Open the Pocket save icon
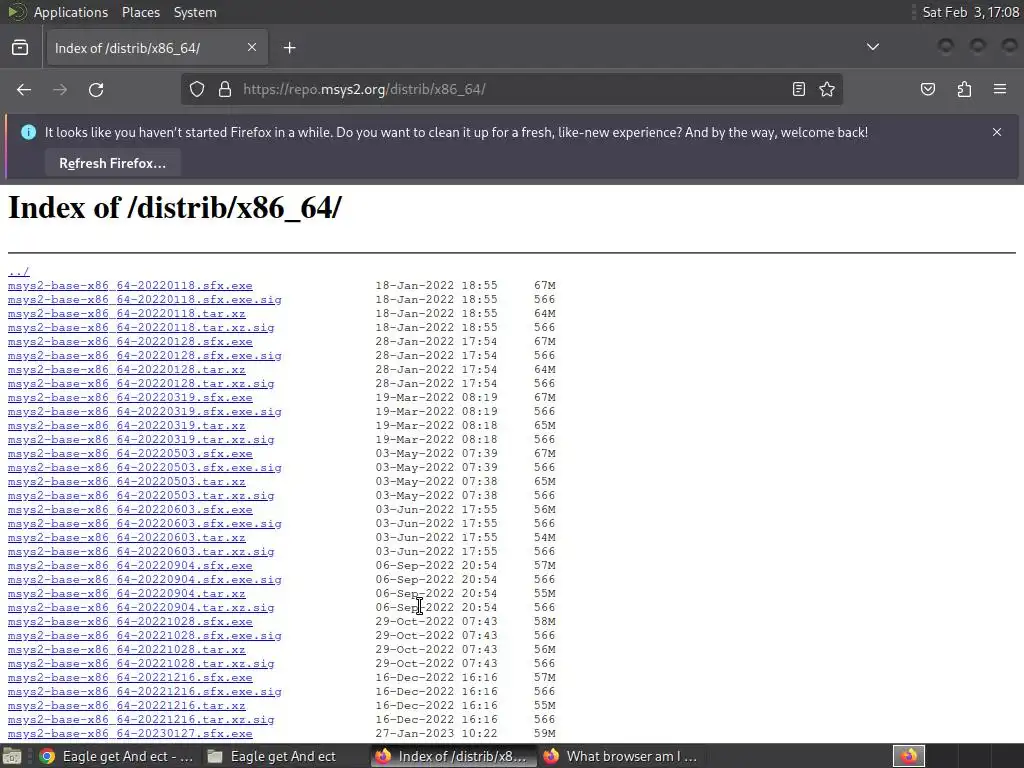Viewport: 1024px width, 768px height. click(928, 89)
